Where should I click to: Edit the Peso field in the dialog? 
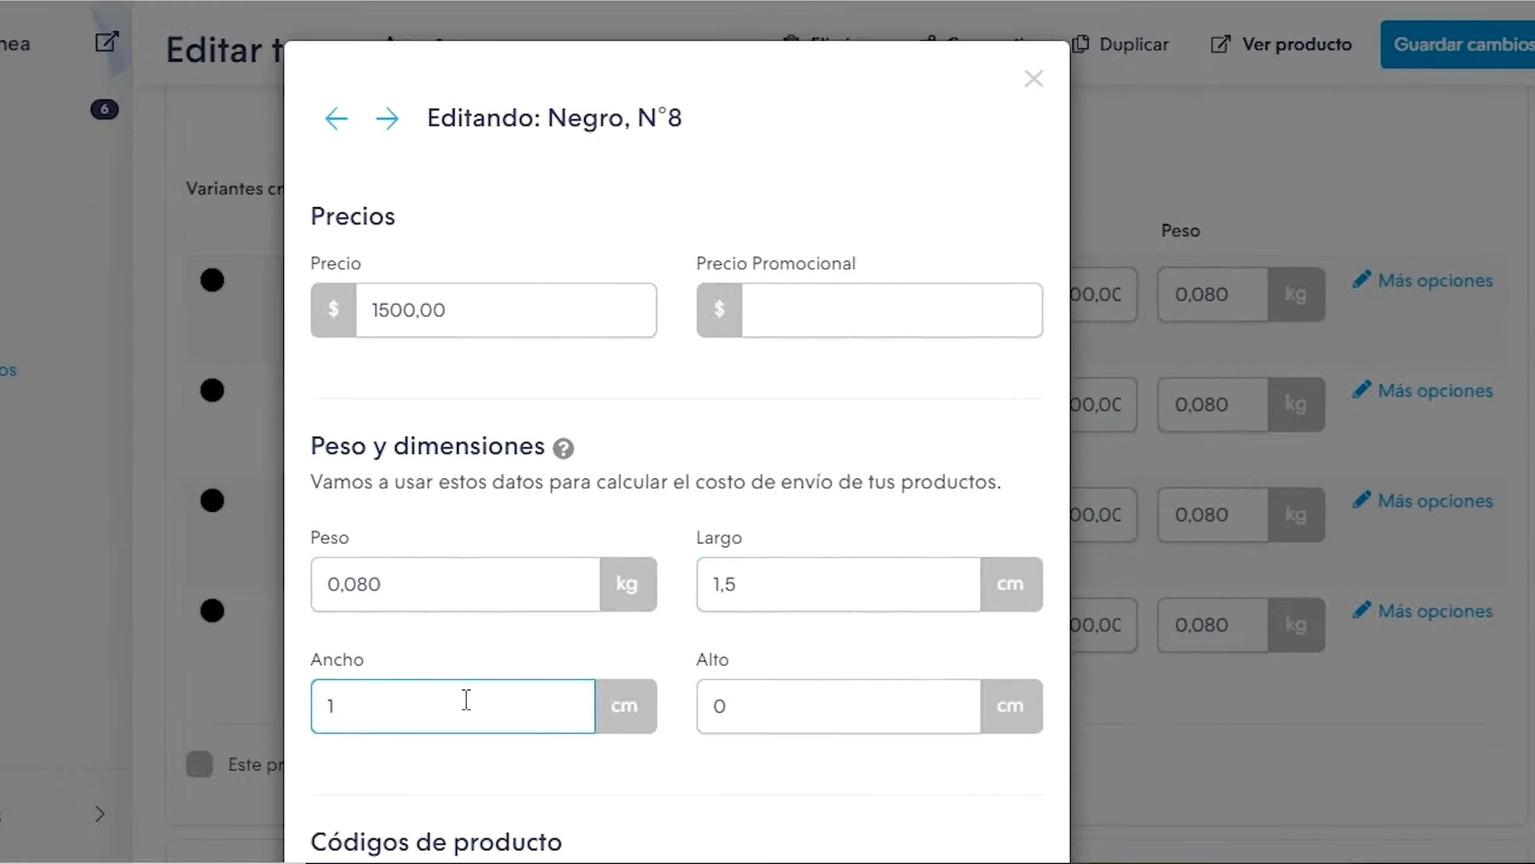click(455, 584)
